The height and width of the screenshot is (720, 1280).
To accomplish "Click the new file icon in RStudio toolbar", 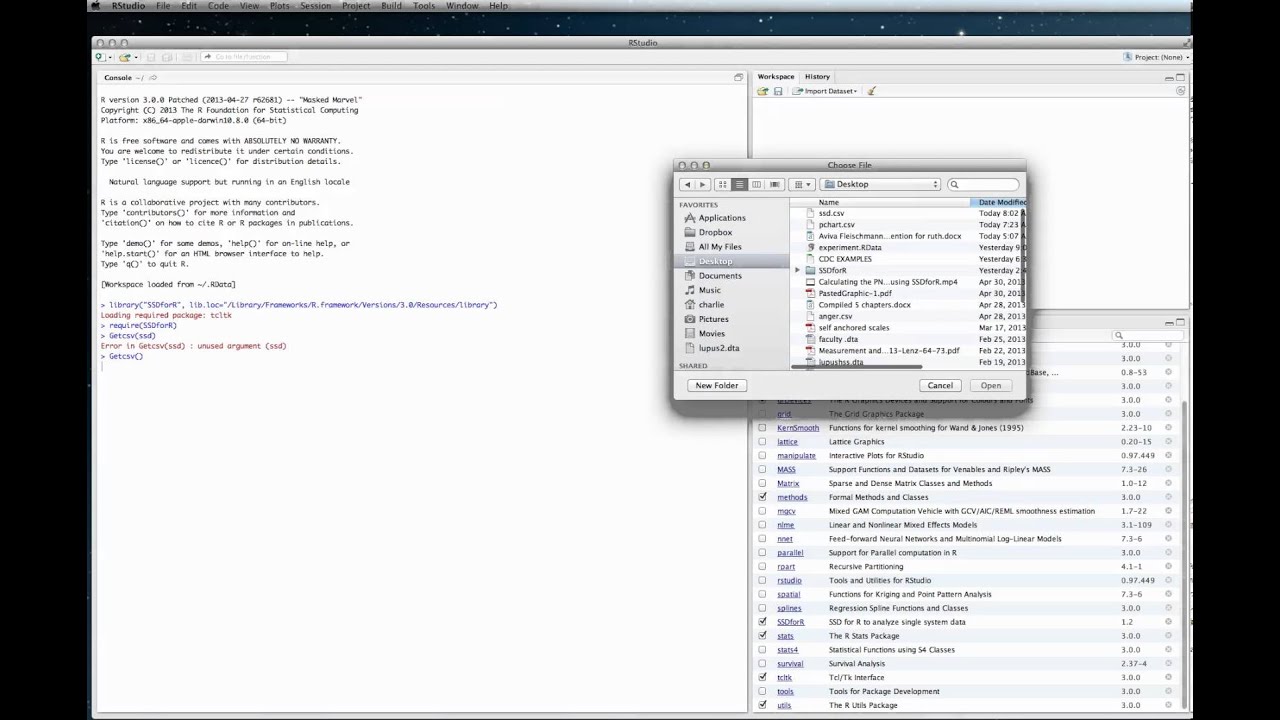I will coord(100,57).
